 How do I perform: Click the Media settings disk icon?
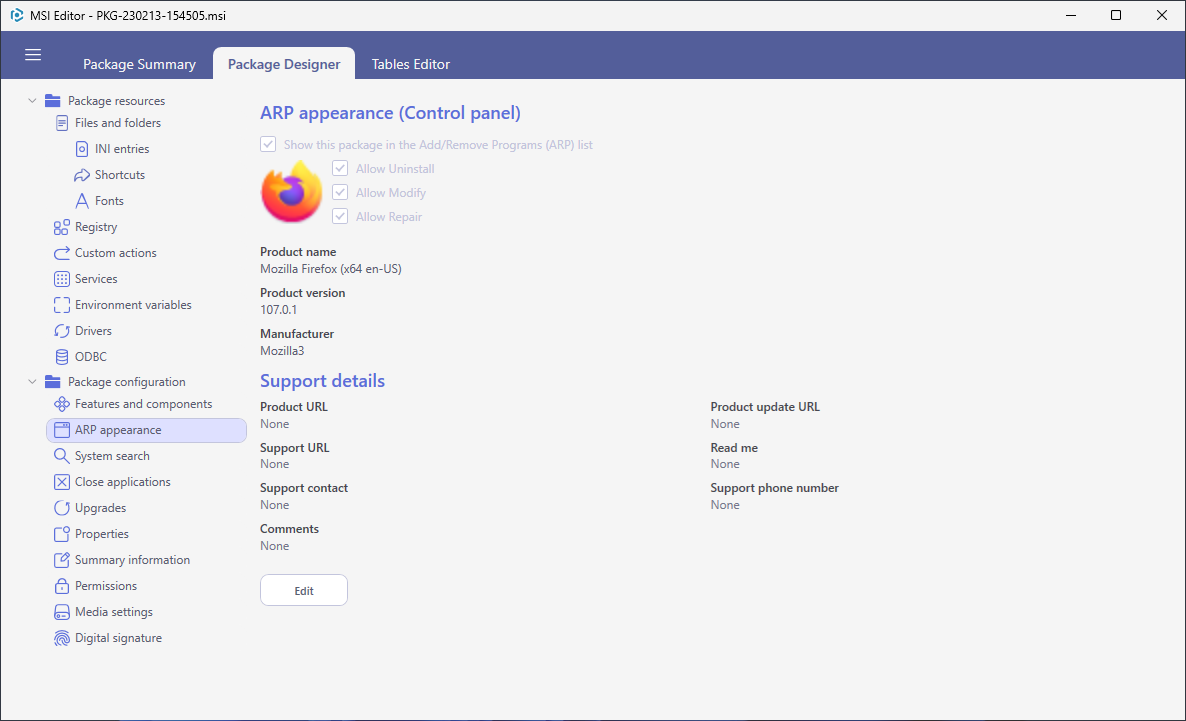61,612
